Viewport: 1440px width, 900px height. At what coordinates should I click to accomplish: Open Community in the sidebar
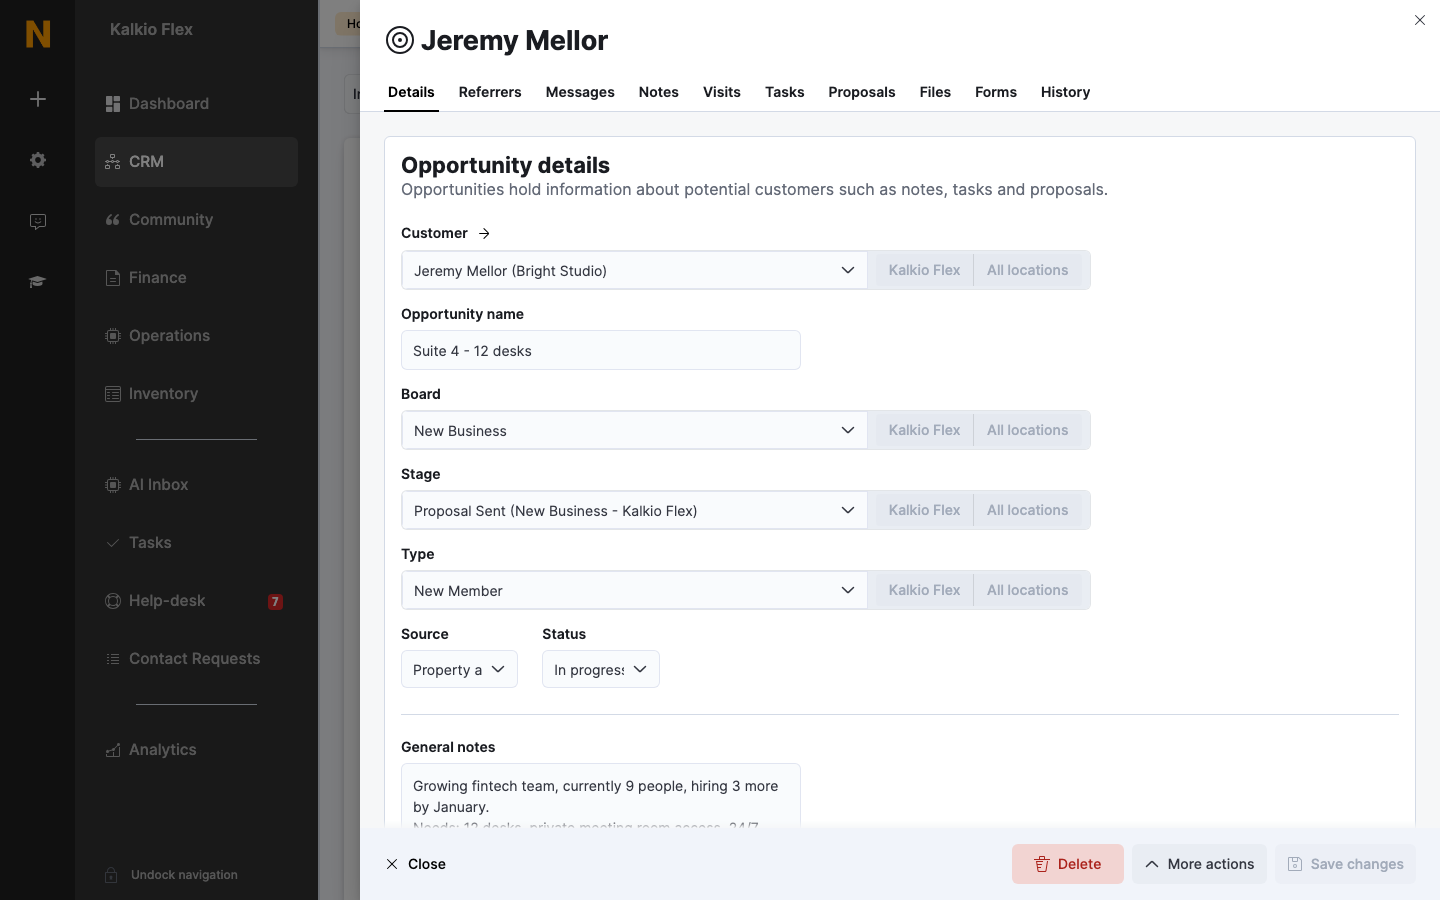pos(196,220)
